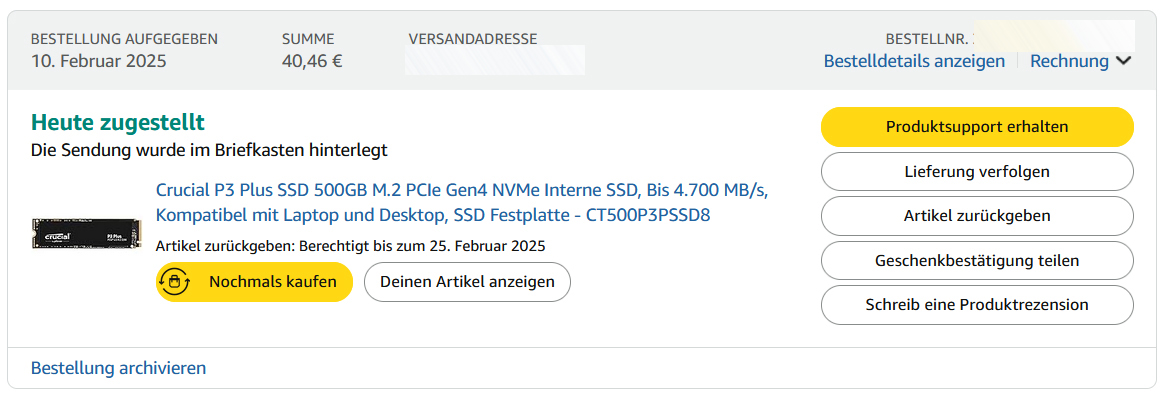Start a return with Artikel zurückgeben
Viewport: 1170px width, 401px height.
click(977, 216)
